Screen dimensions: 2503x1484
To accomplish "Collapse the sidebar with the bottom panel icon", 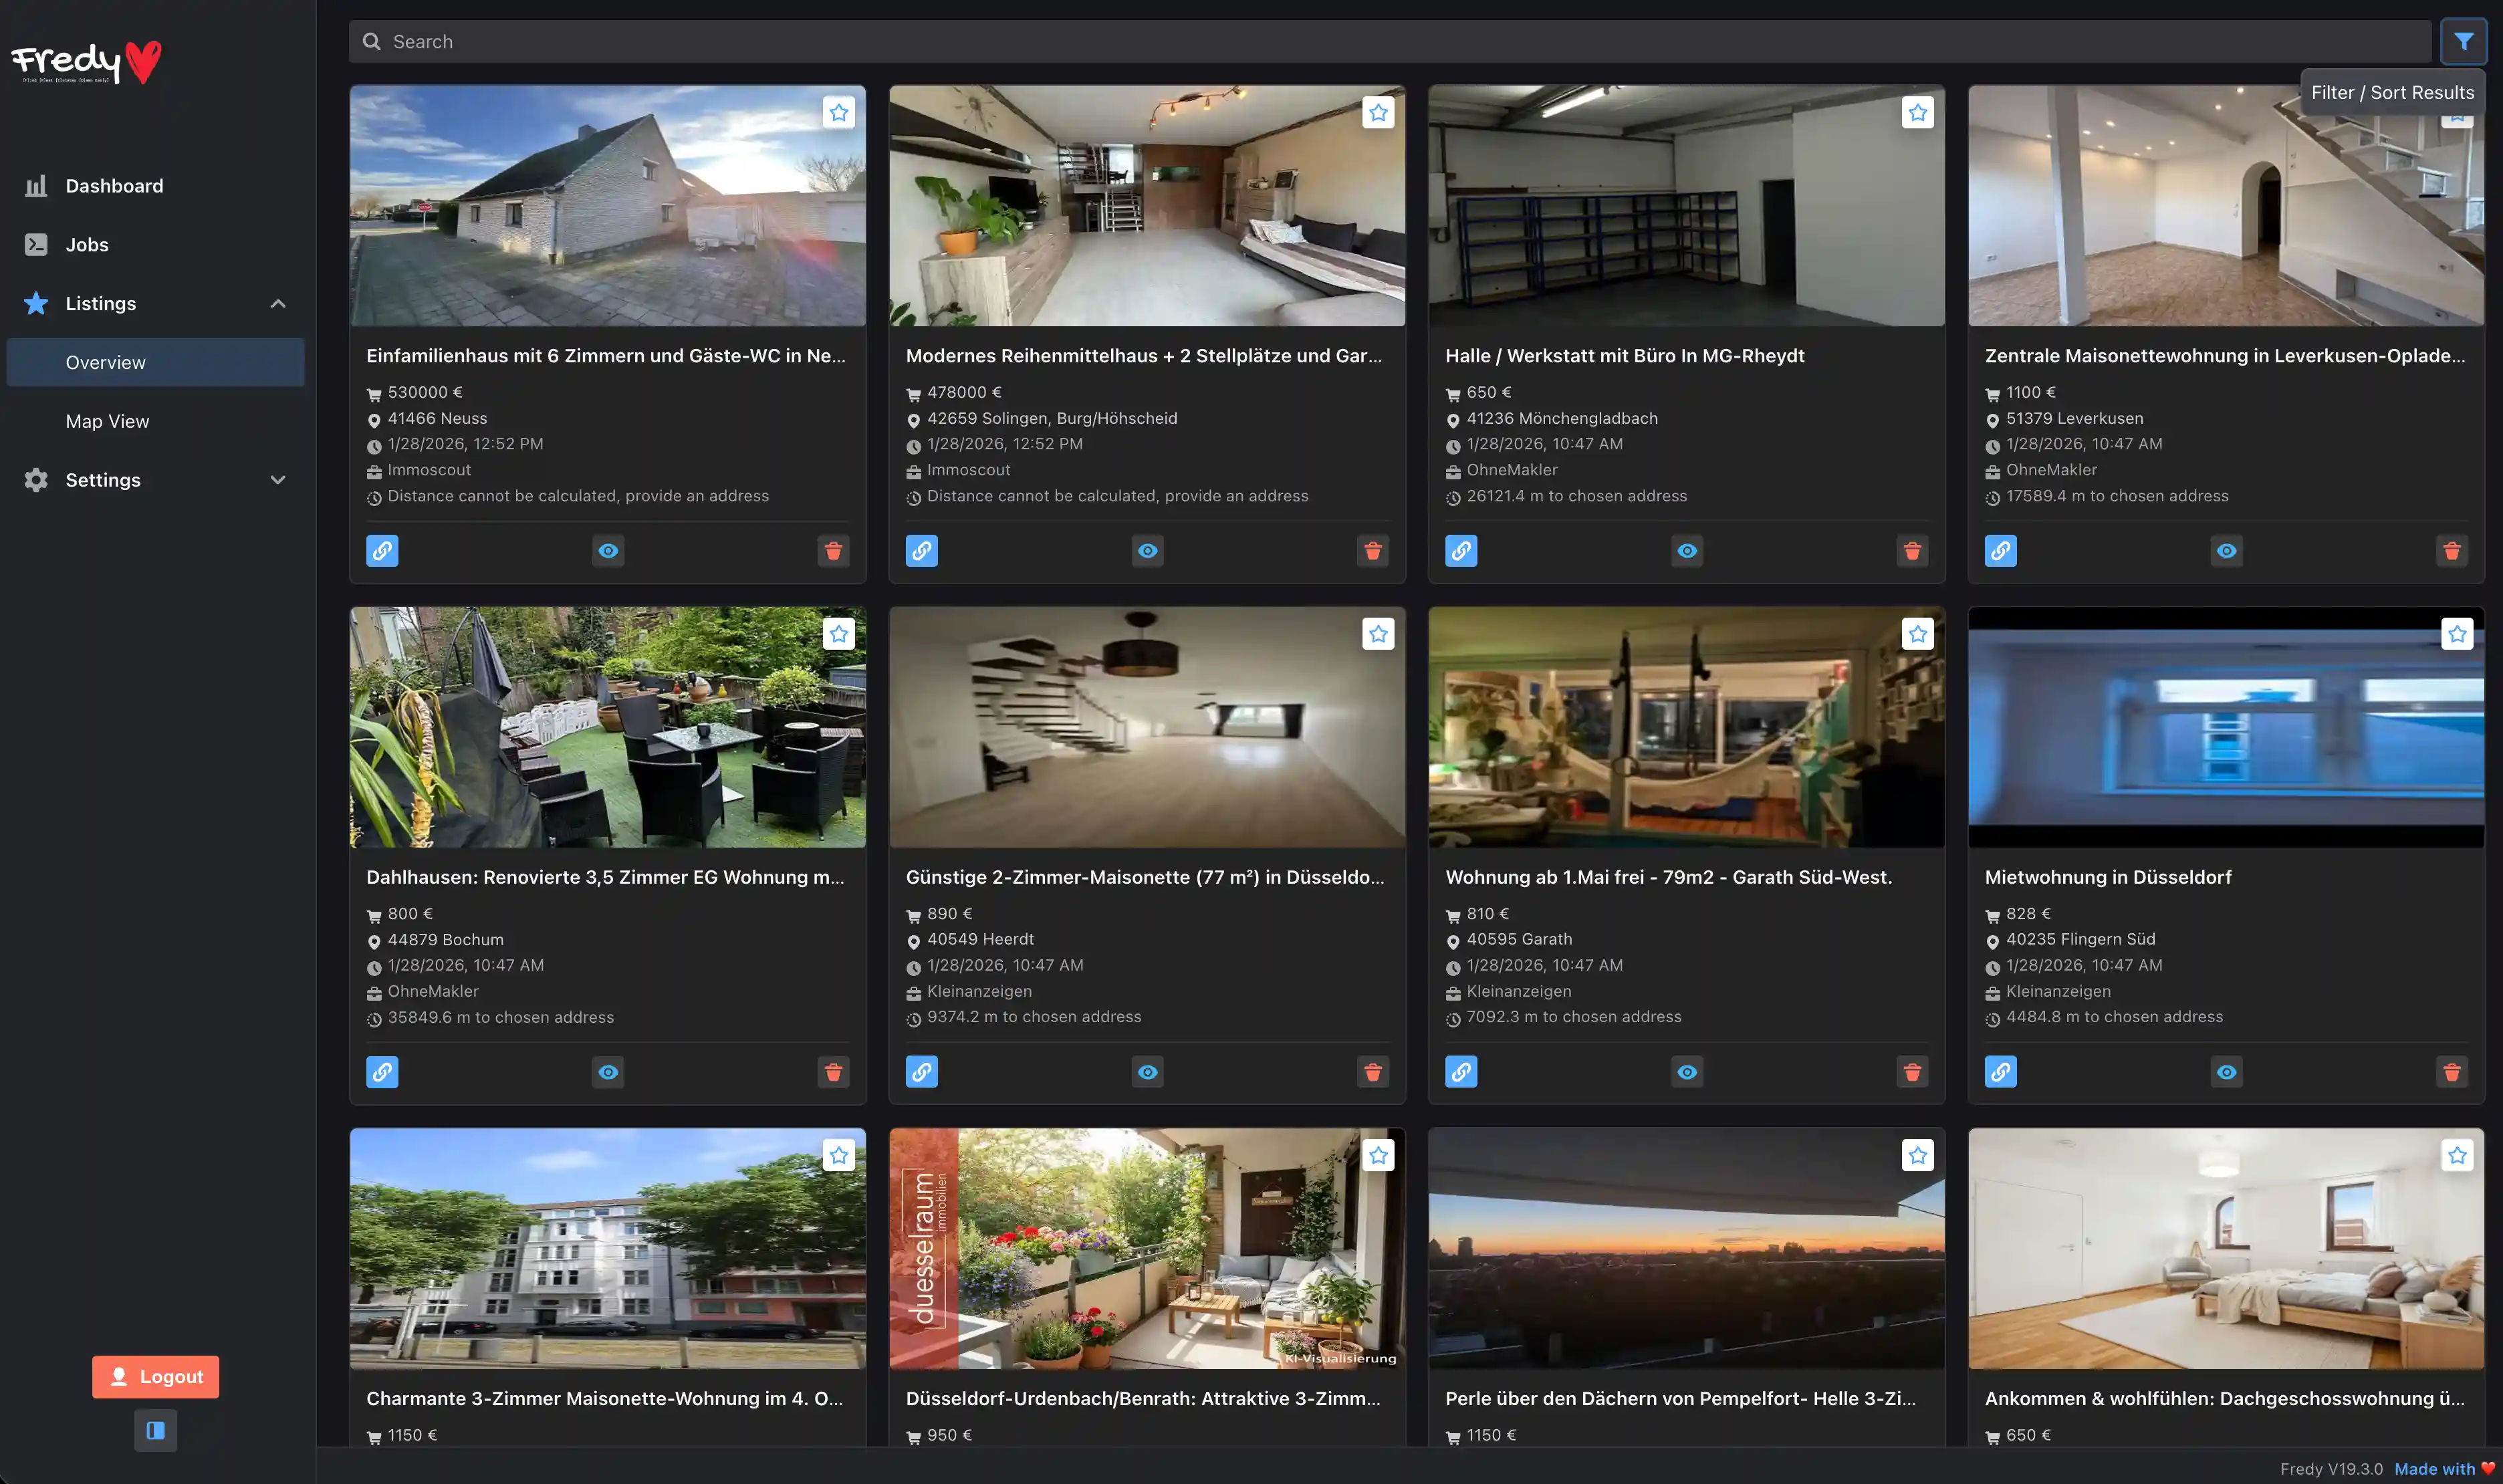I will [x=155, y=1430].
